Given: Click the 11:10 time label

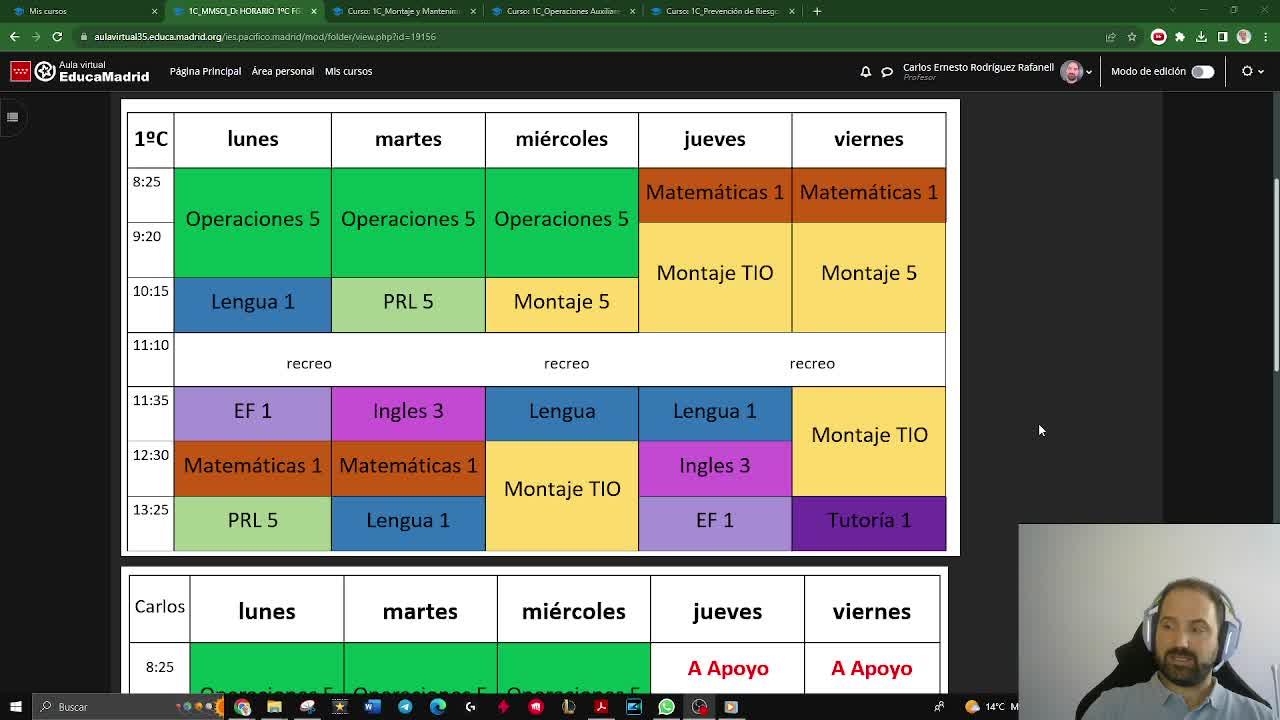Looking at the screenshot, I should click(x=151, y=345).
